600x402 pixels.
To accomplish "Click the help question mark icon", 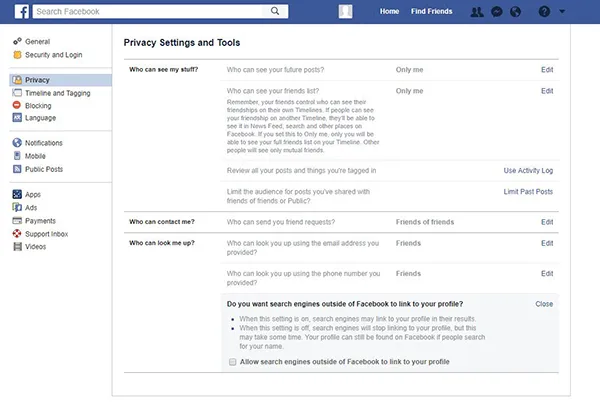I will 544,12.
